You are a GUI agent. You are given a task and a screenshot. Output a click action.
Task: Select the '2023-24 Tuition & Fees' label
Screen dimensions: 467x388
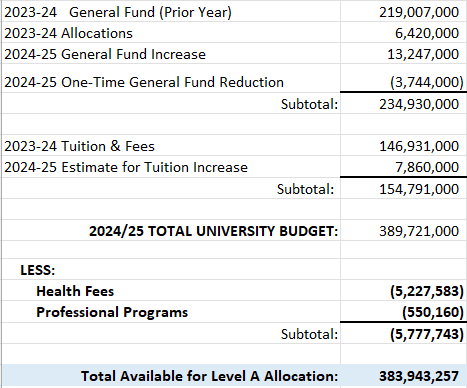pos(79,146)
